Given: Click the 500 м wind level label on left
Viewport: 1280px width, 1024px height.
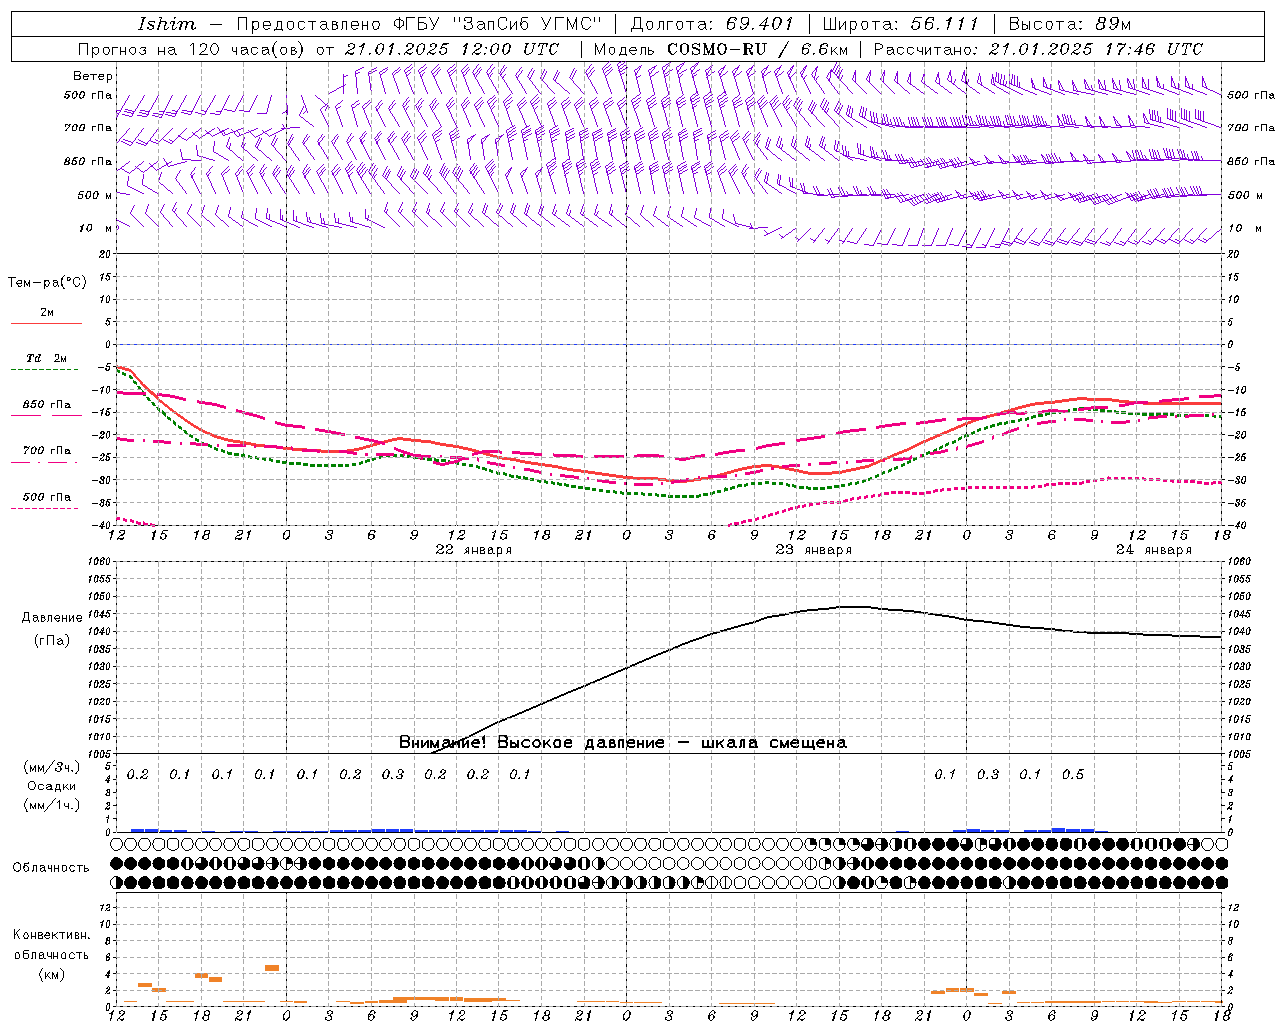Looking at the screenshot, I should pyautogui.click(x=95, y=195).
